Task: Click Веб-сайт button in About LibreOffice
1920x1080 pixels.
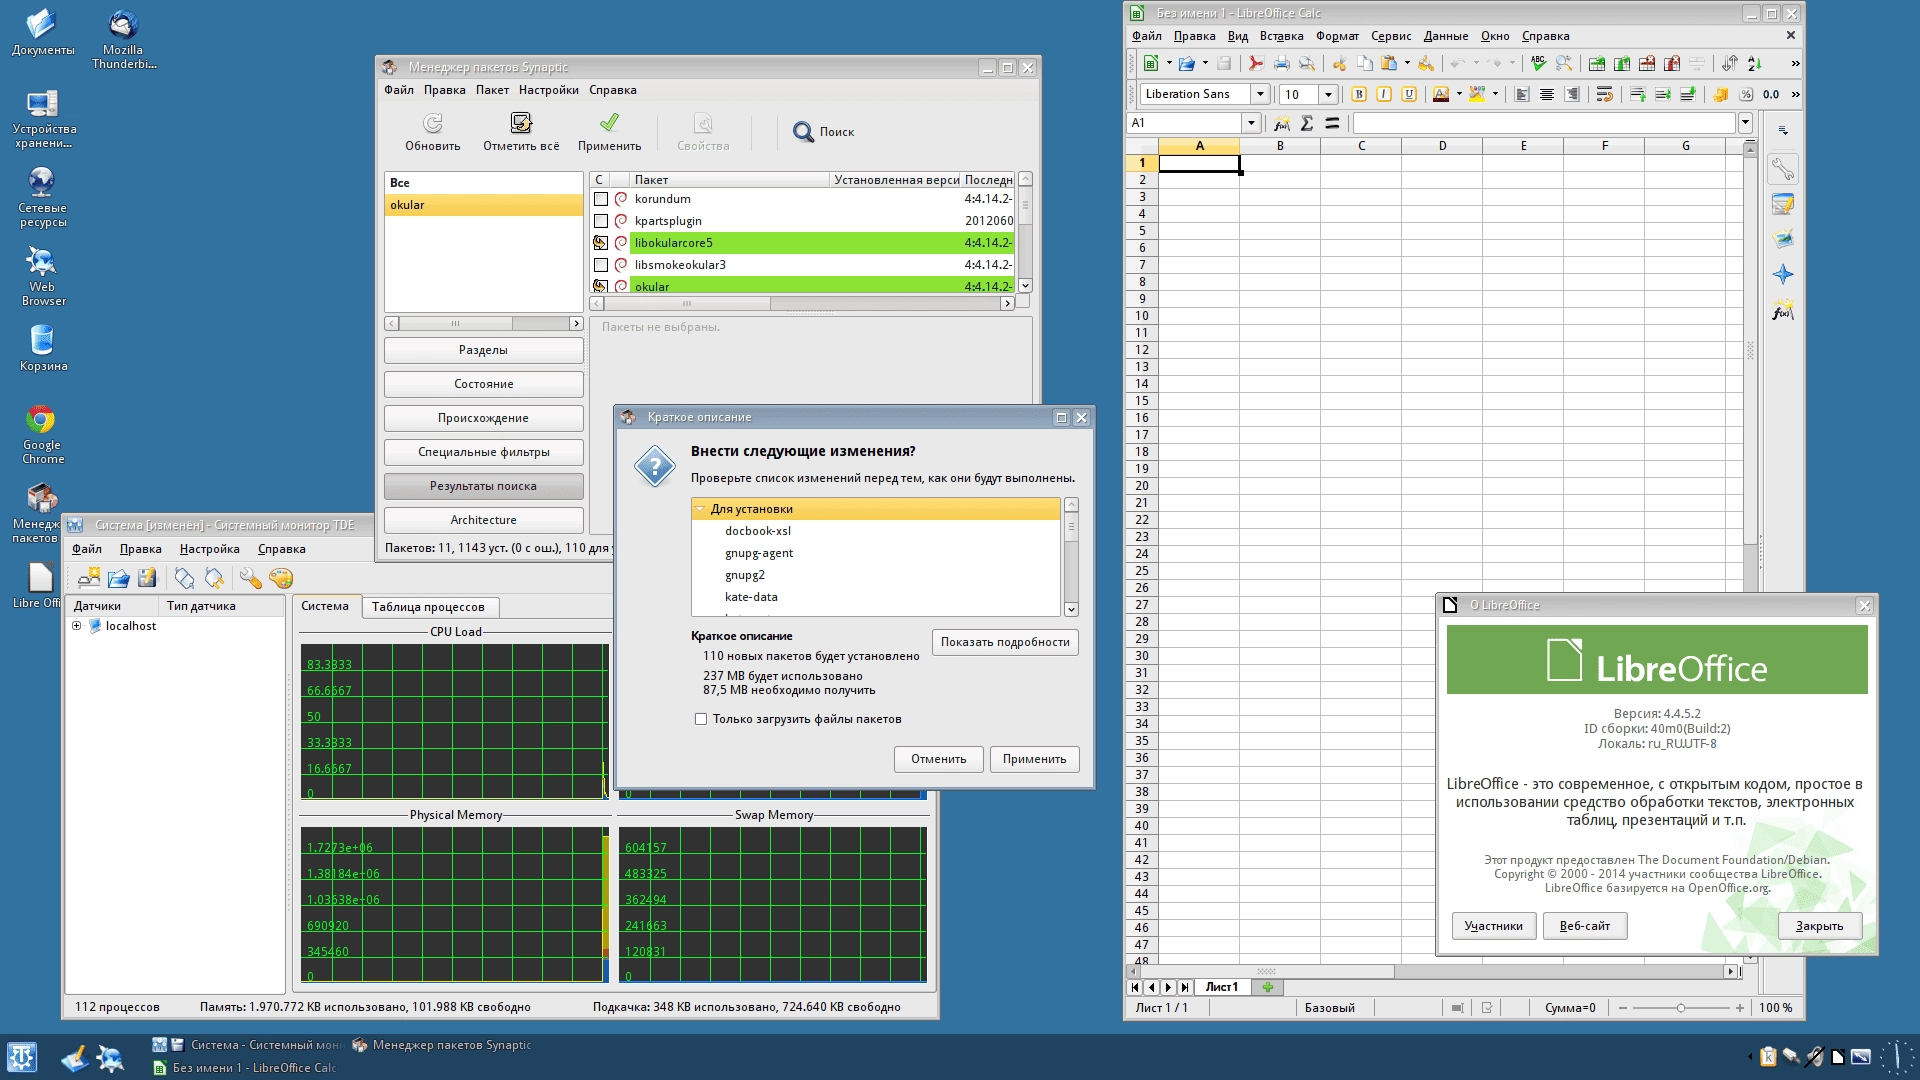Action: coord(1584,926)
